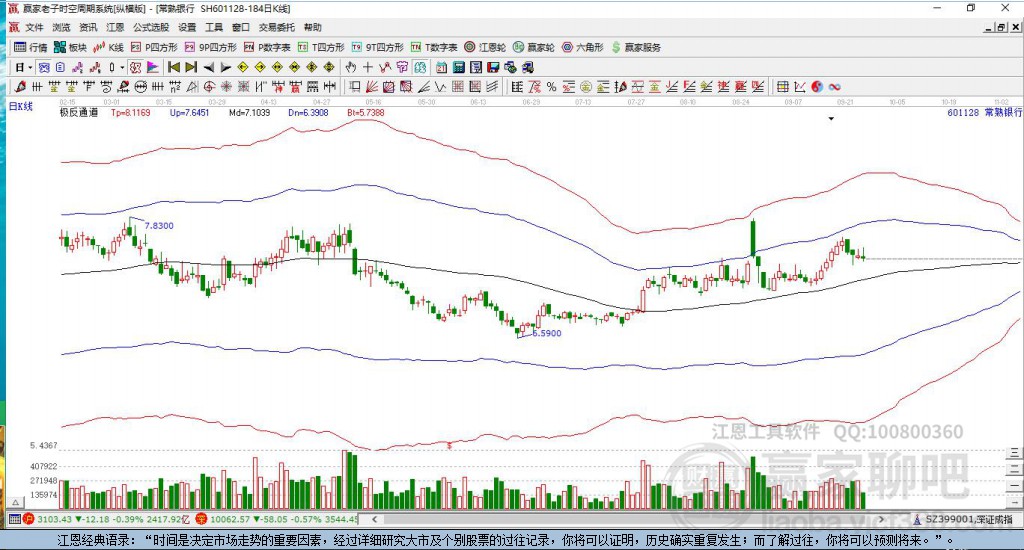This screenshot has width=1024, height=550.
Task: Select the 金 golden ratio circle tool
Action: (585, 87)
